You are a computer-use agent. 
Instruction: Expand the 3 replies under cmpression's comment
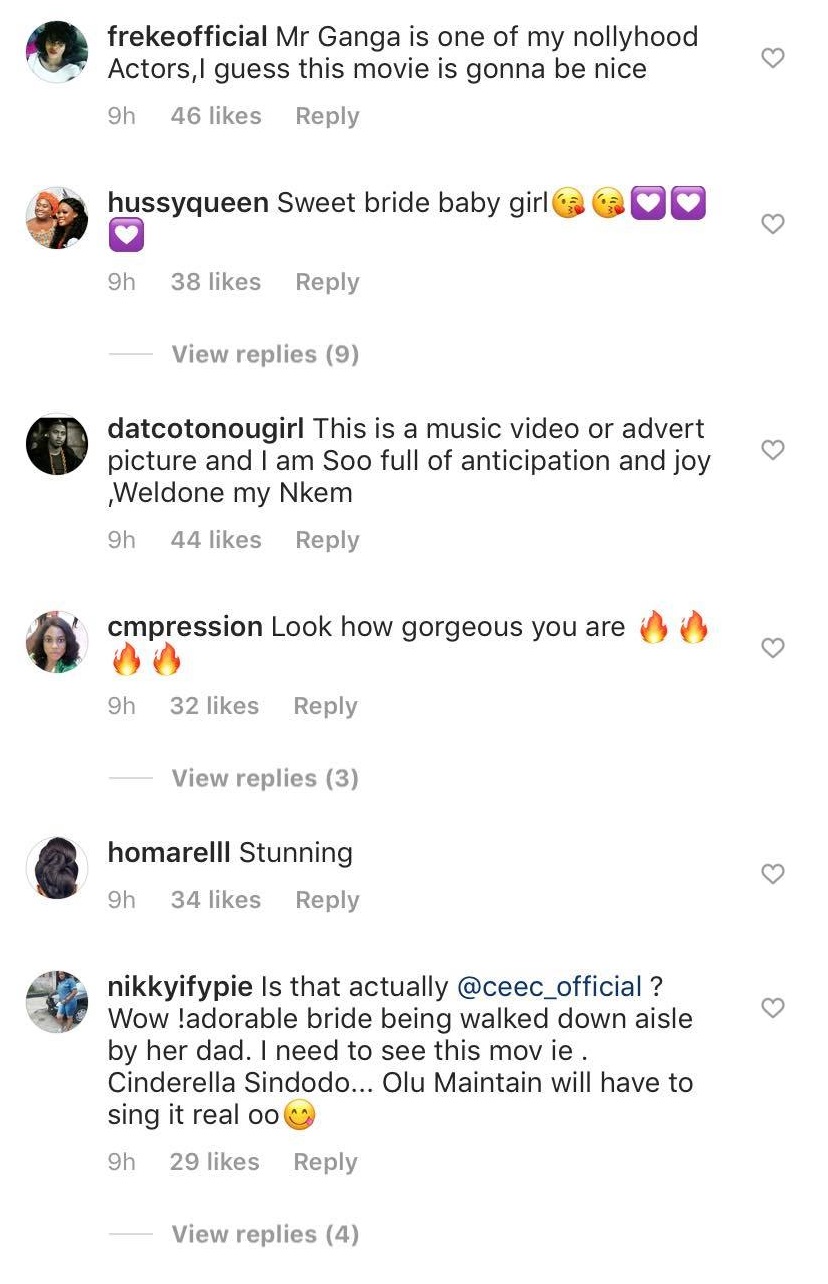[x=265, y=778]
